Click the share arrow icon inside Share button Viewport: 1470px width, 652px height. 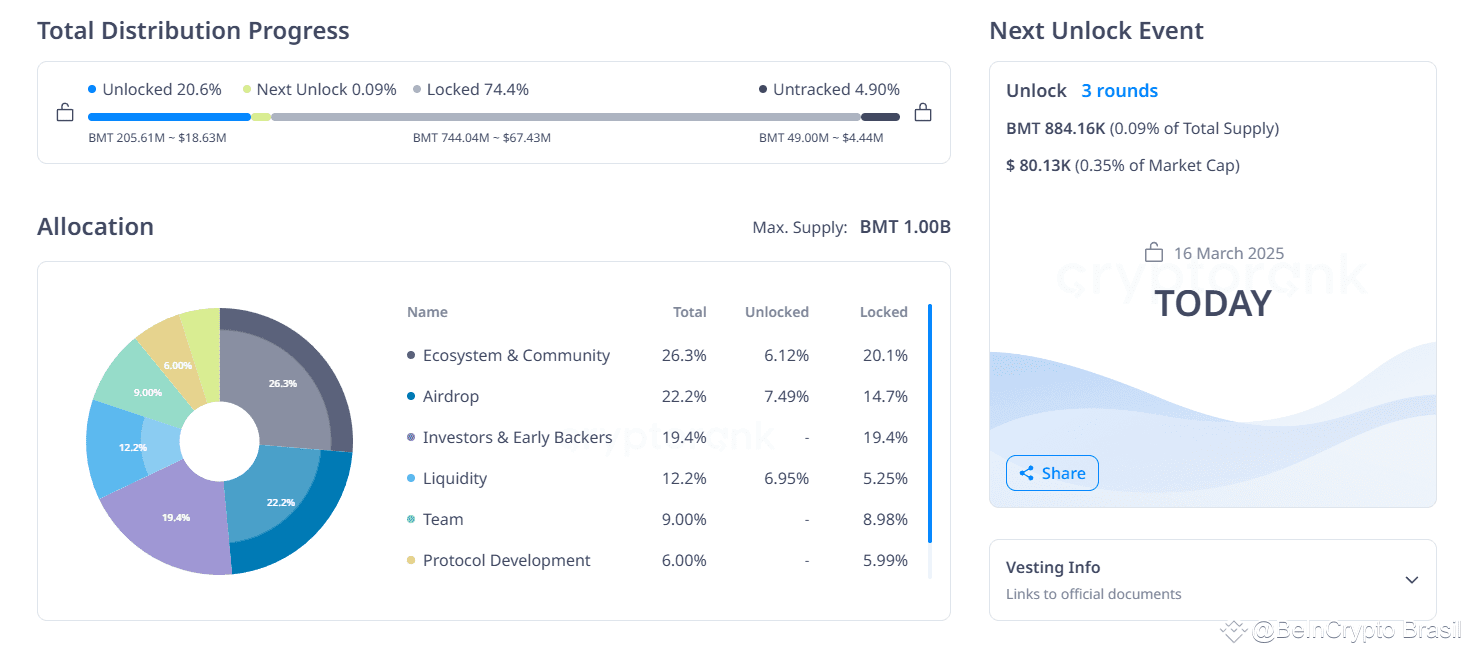click(x=1028, y=472)
